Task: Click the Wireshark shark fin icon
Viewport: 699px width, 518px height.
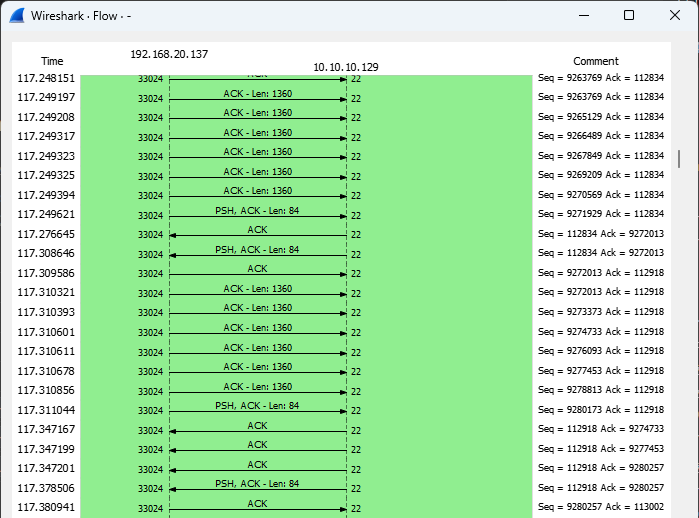Action: click(x=17, y=16)
